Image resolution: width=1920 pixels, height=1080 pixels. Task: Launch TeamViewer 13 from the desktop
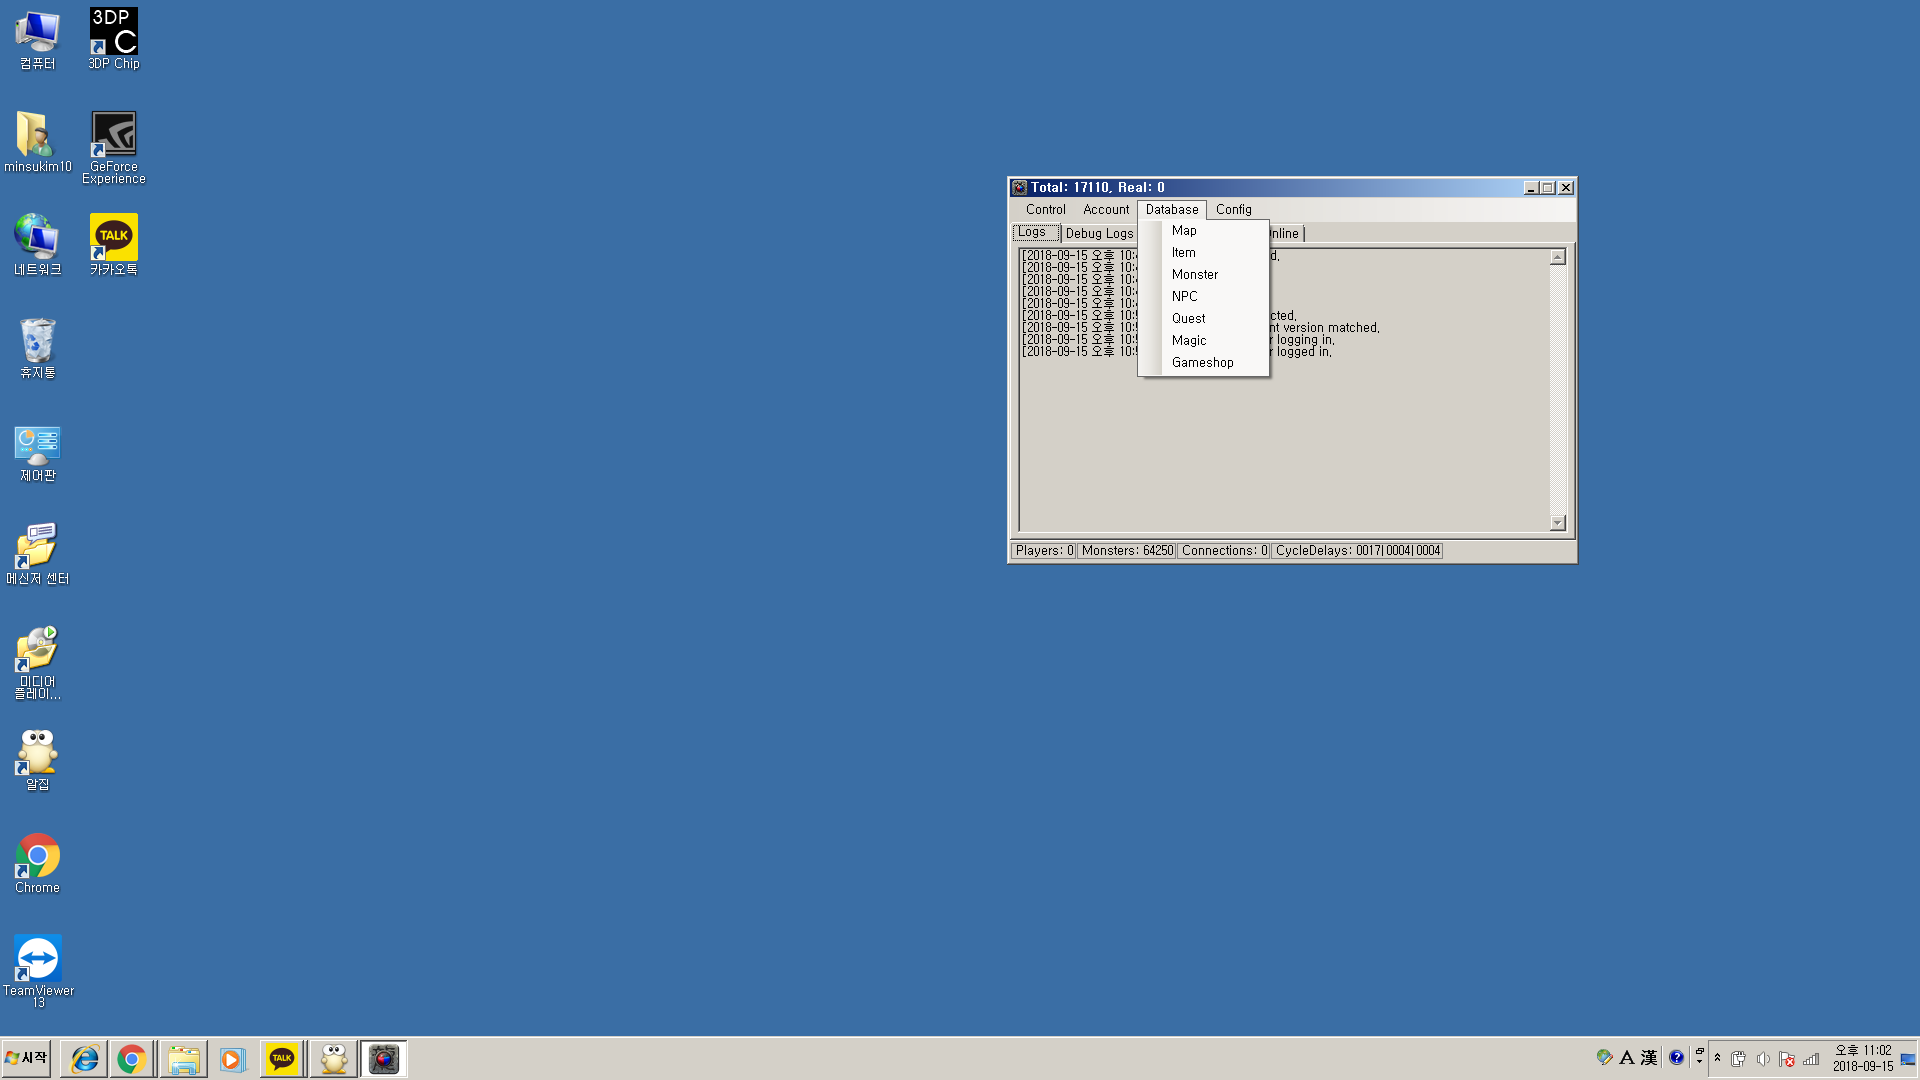click(x=37, y=972)
